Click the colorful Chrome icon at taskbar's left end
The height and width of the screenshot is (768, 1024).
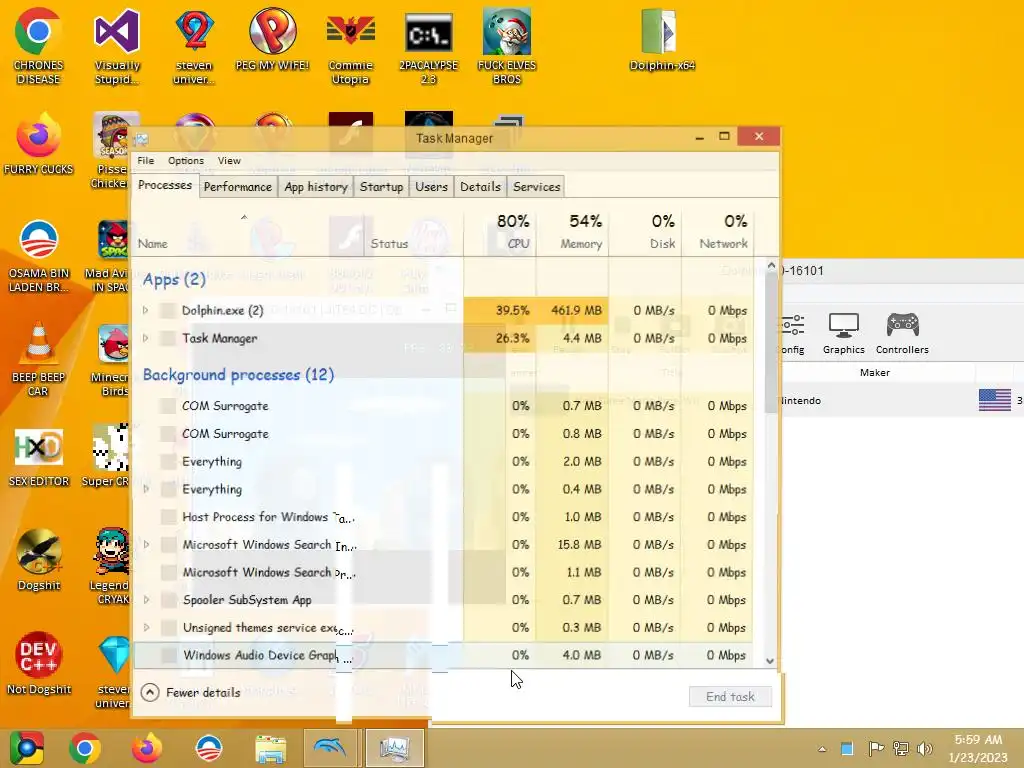click(x=26, y=748)
